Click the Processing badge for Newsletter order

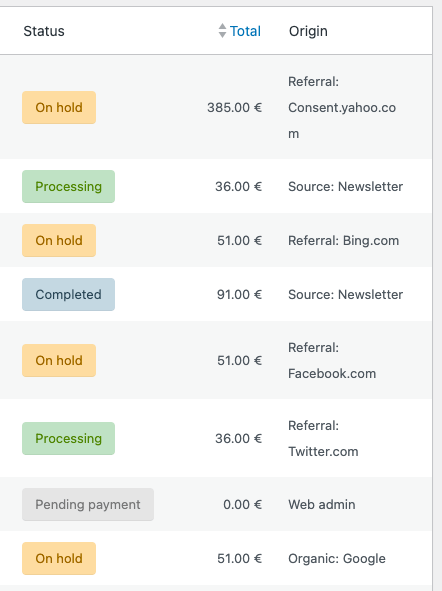click(x=69, y=187)
